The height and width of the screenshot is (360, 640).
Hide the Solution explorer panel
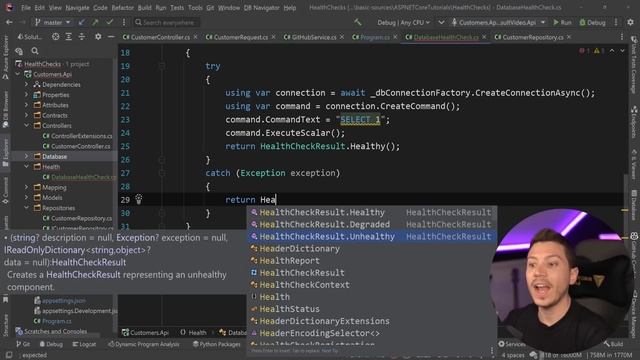click(111, 37)
